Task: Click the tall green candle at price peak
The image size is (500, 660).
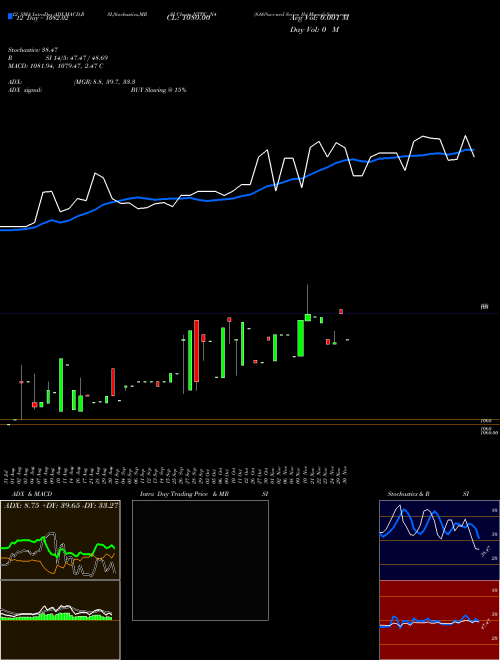Action: click(301, 338)
